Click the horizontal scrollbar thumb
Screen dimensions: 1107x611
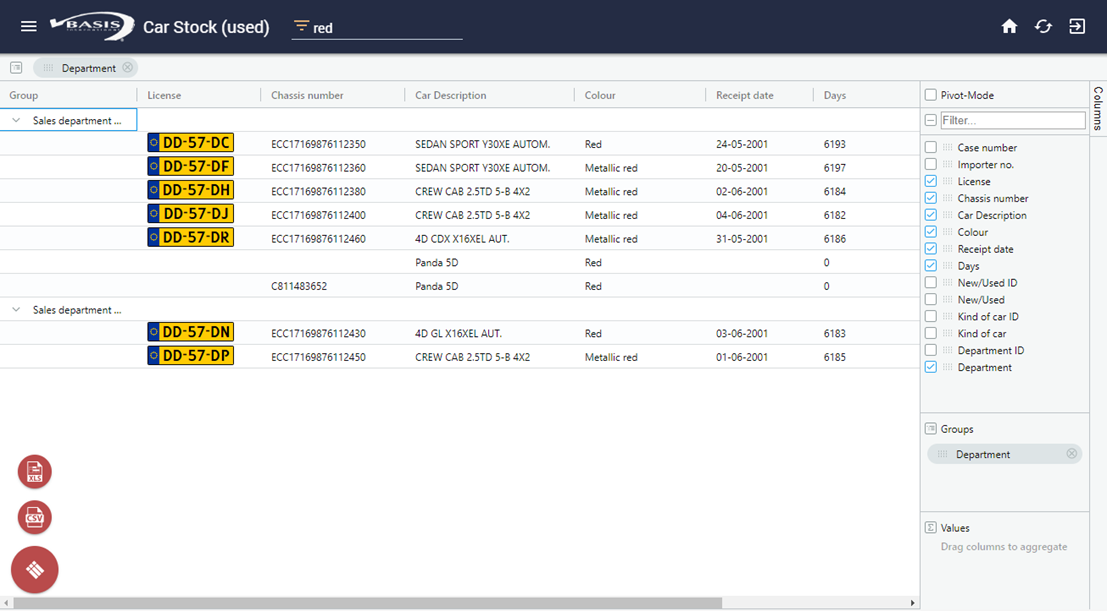click(x=367, y=603)
